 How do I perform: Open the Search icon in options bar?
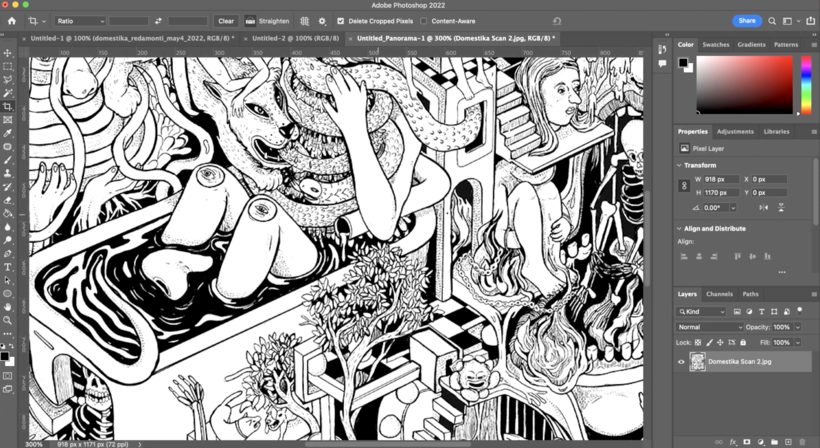point(772,21)
